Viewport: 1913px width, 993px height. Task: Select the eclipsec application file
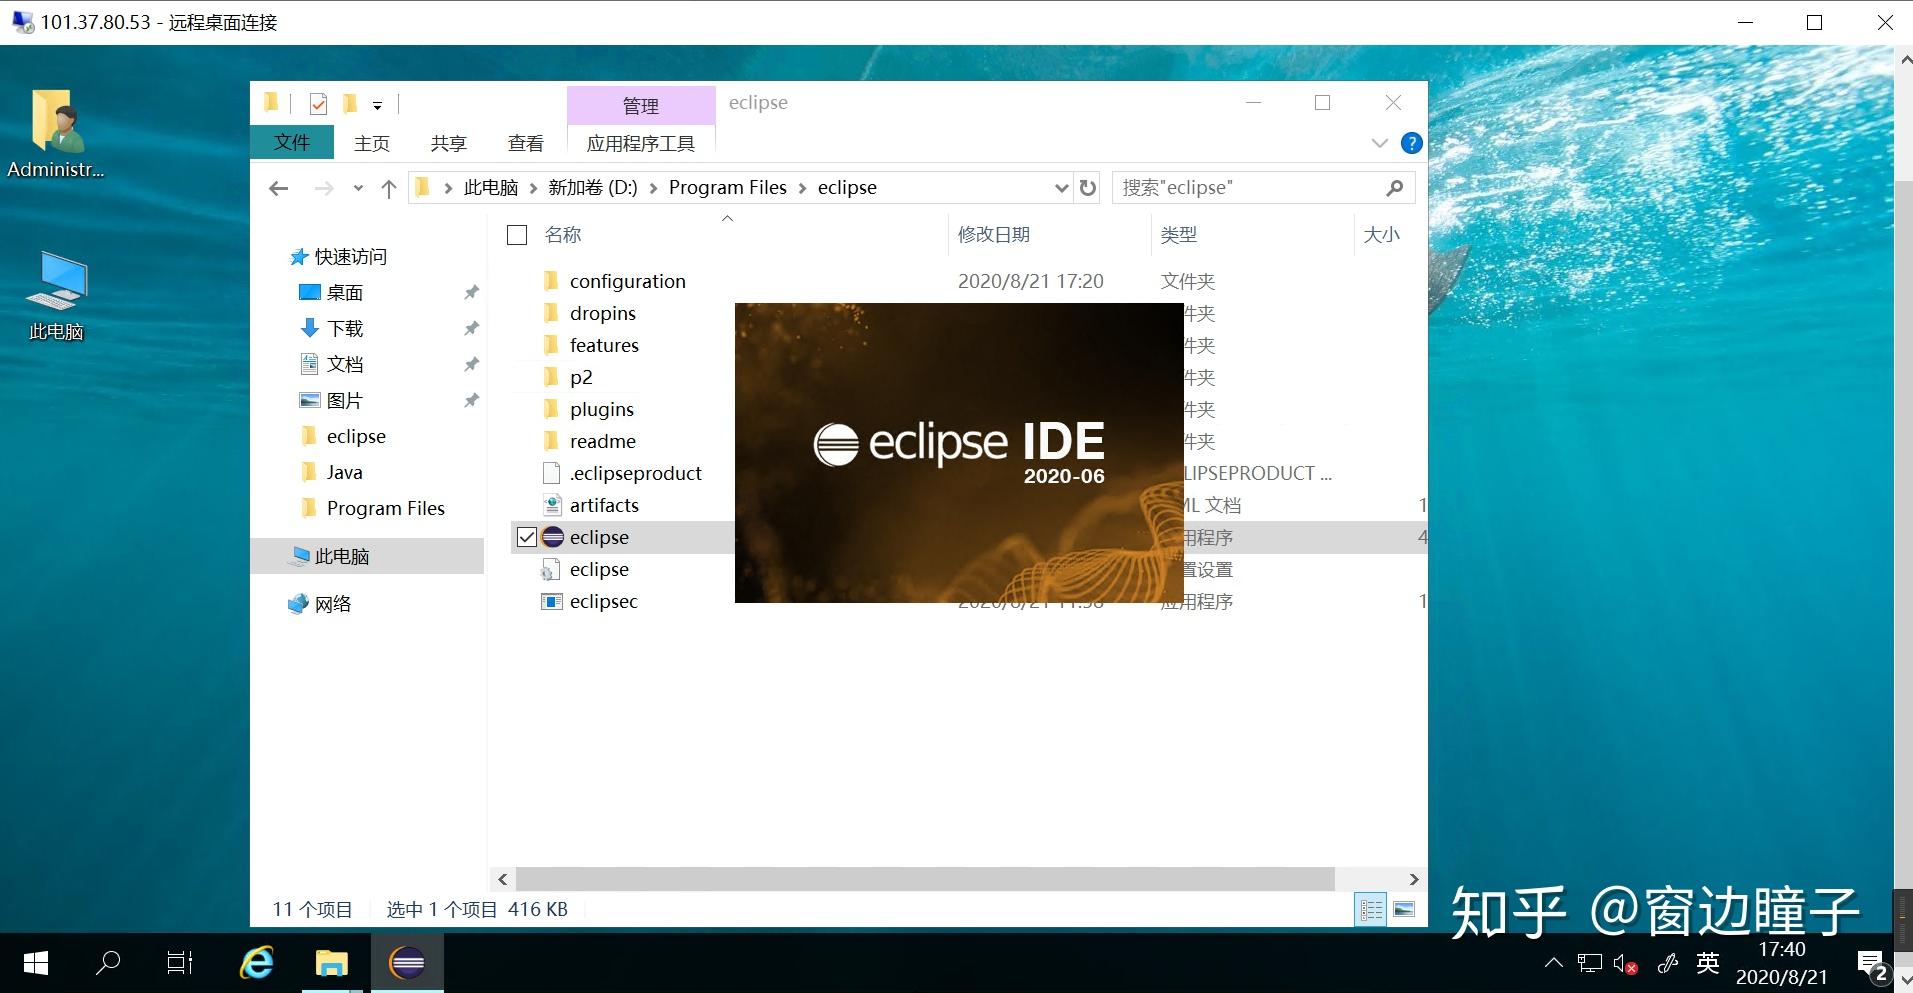click(604, 601)
